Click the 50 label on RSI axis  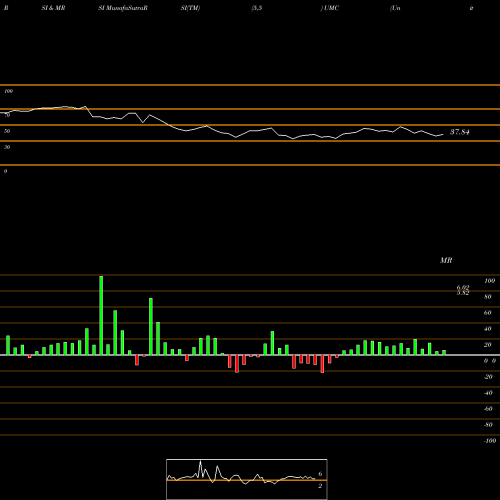tap(7, 131)
